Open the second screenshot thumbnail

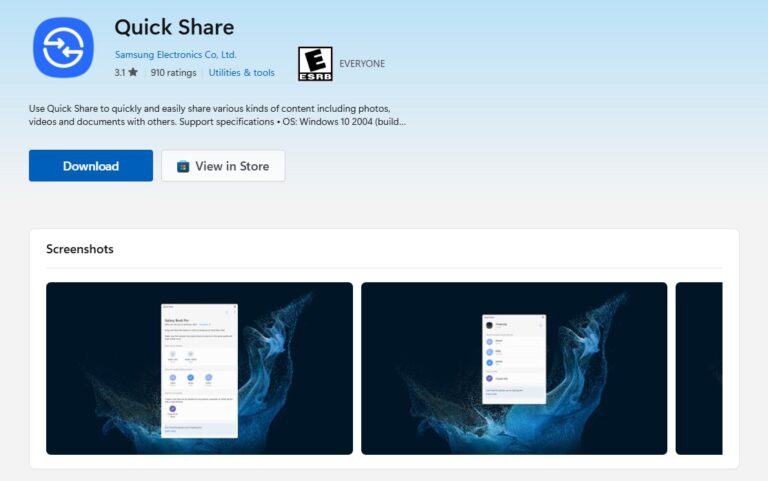tap(514, 368)
